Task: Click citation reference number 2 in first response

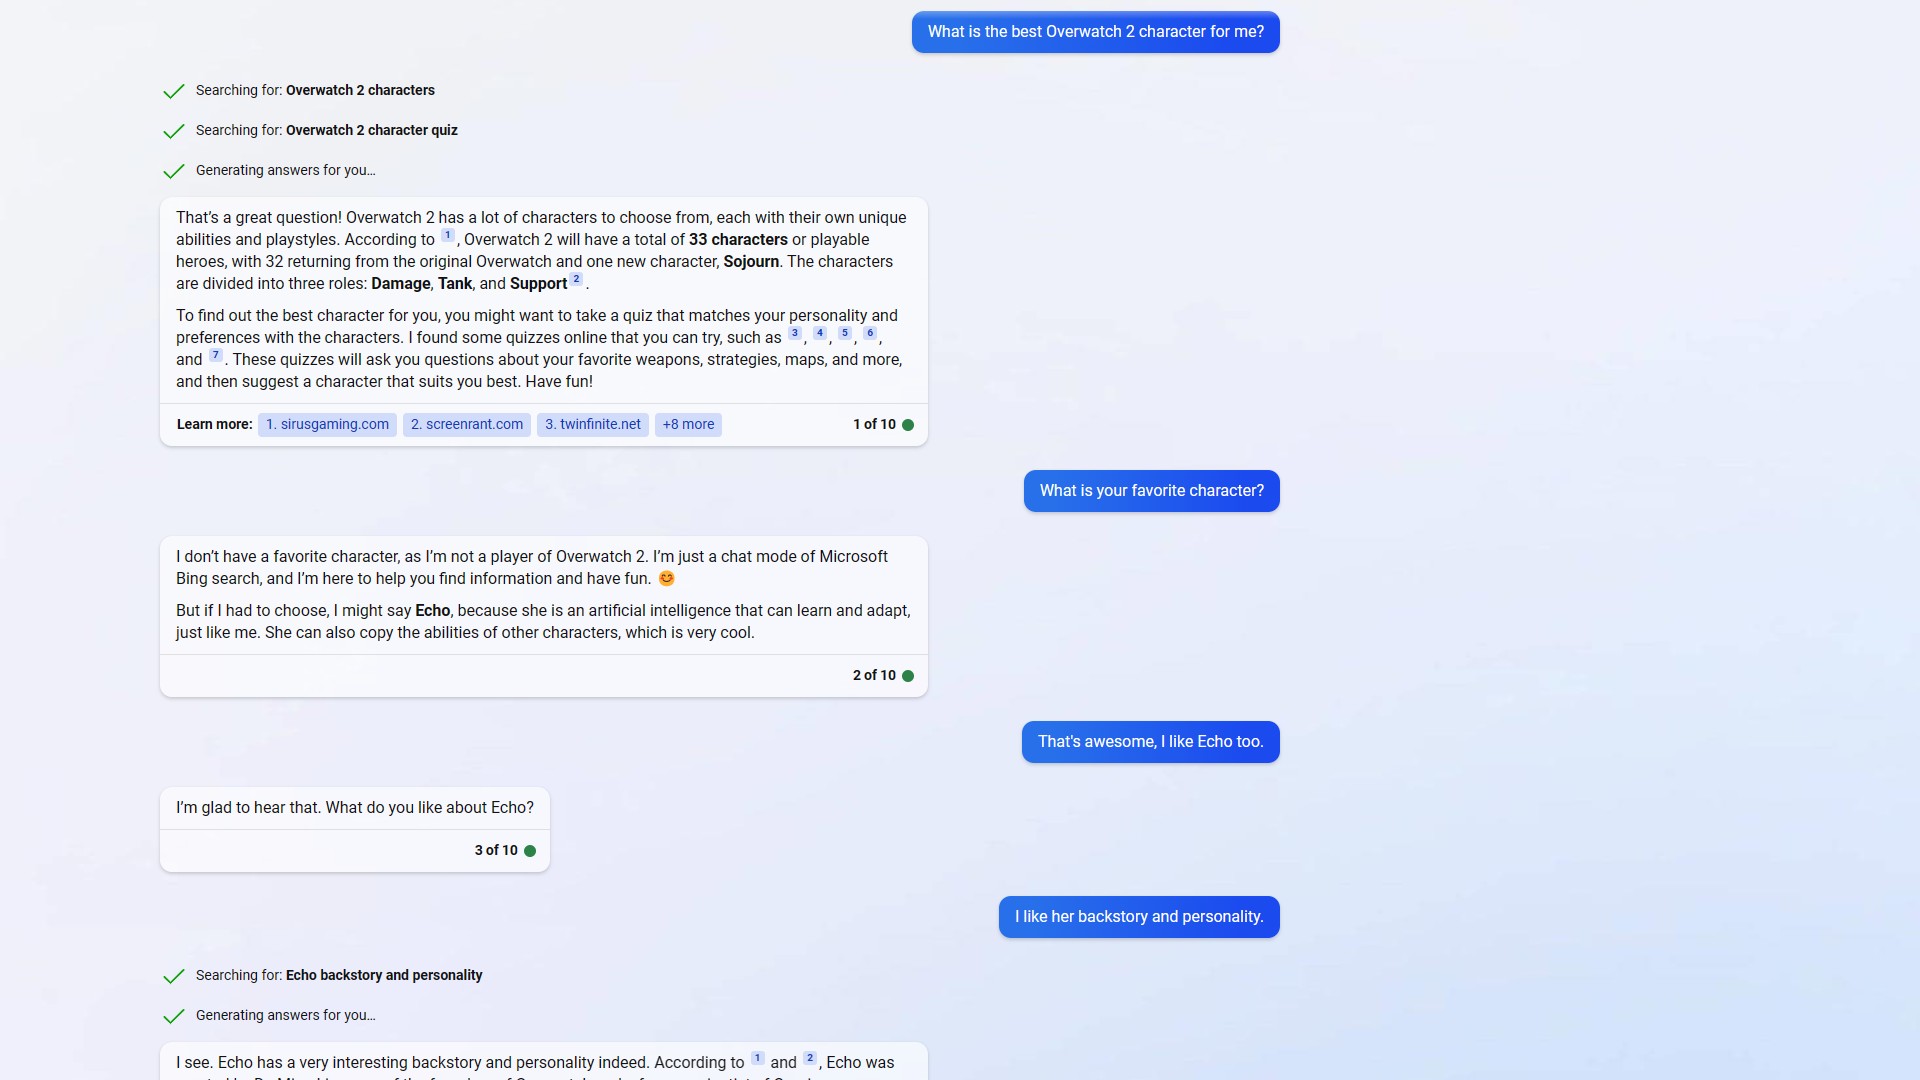Action: (x=576, y=281)
